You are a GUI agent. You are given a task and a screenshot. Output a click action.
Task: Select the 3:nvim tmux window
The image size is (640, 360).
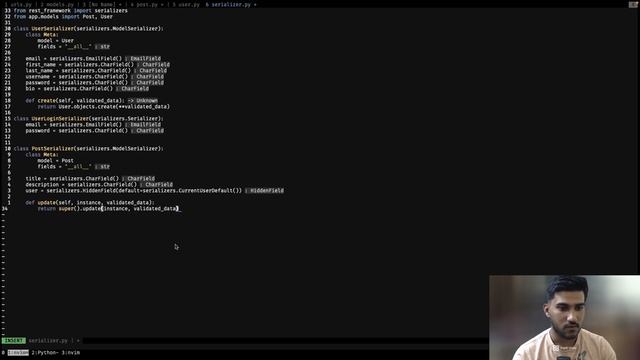(71, 353)
